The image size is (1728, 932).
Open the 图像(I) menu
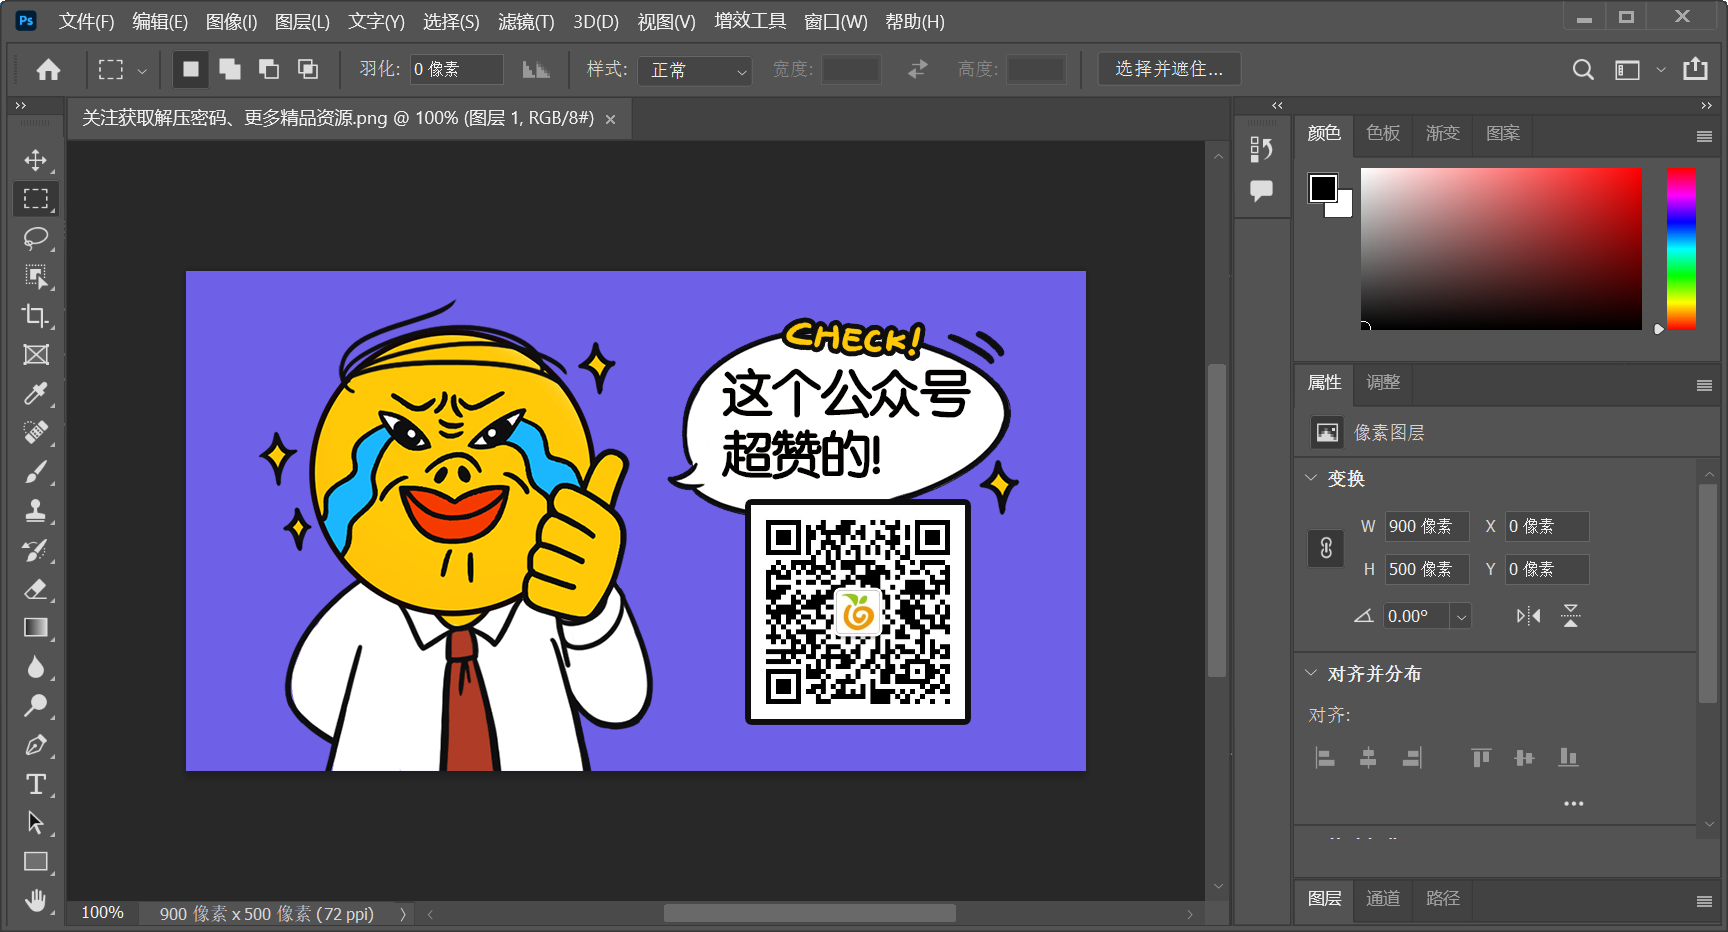[231, 21]
